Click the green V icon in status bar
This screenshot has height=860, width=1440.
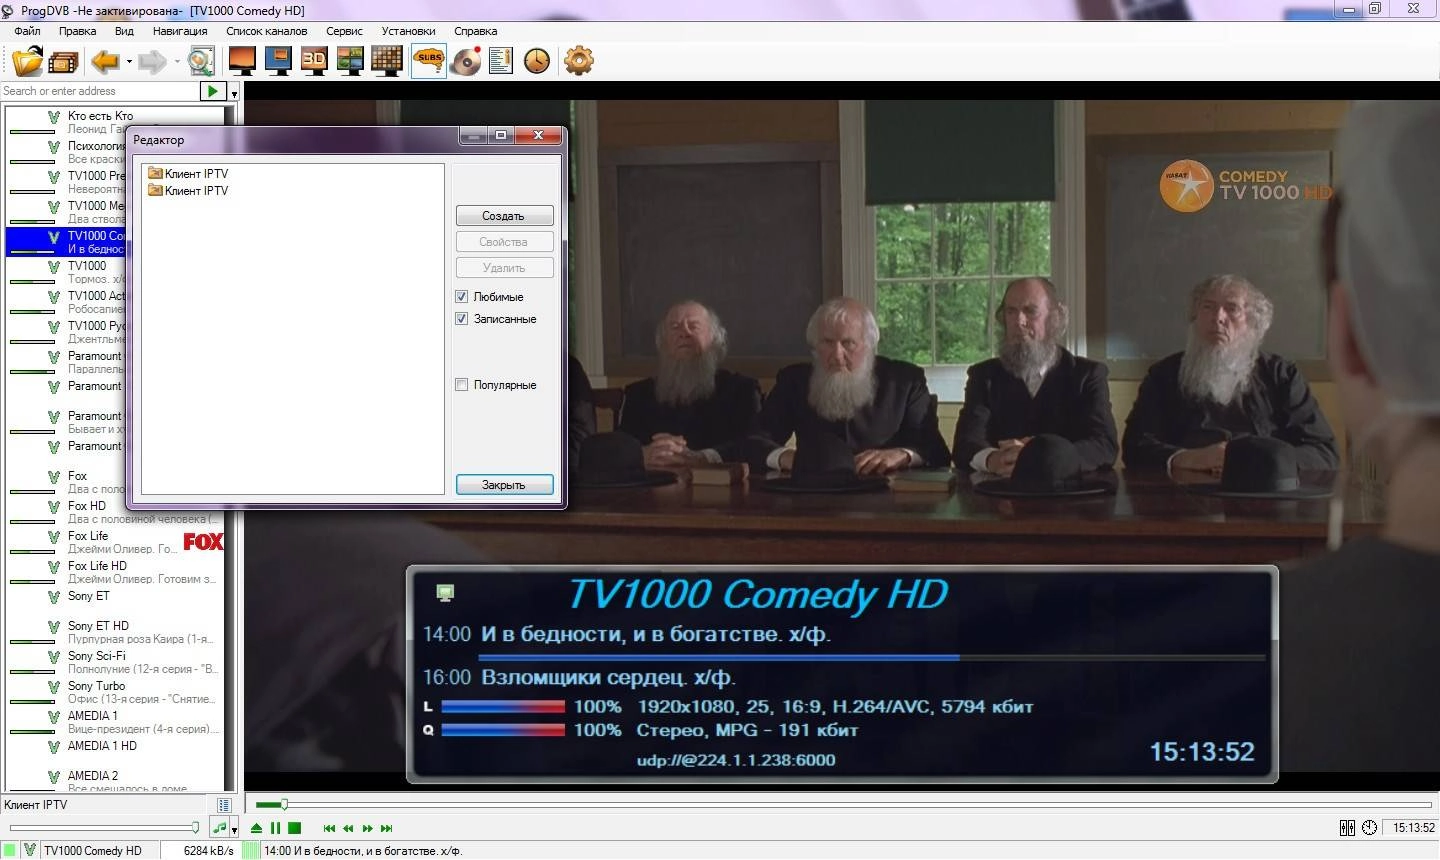(30, 851)
